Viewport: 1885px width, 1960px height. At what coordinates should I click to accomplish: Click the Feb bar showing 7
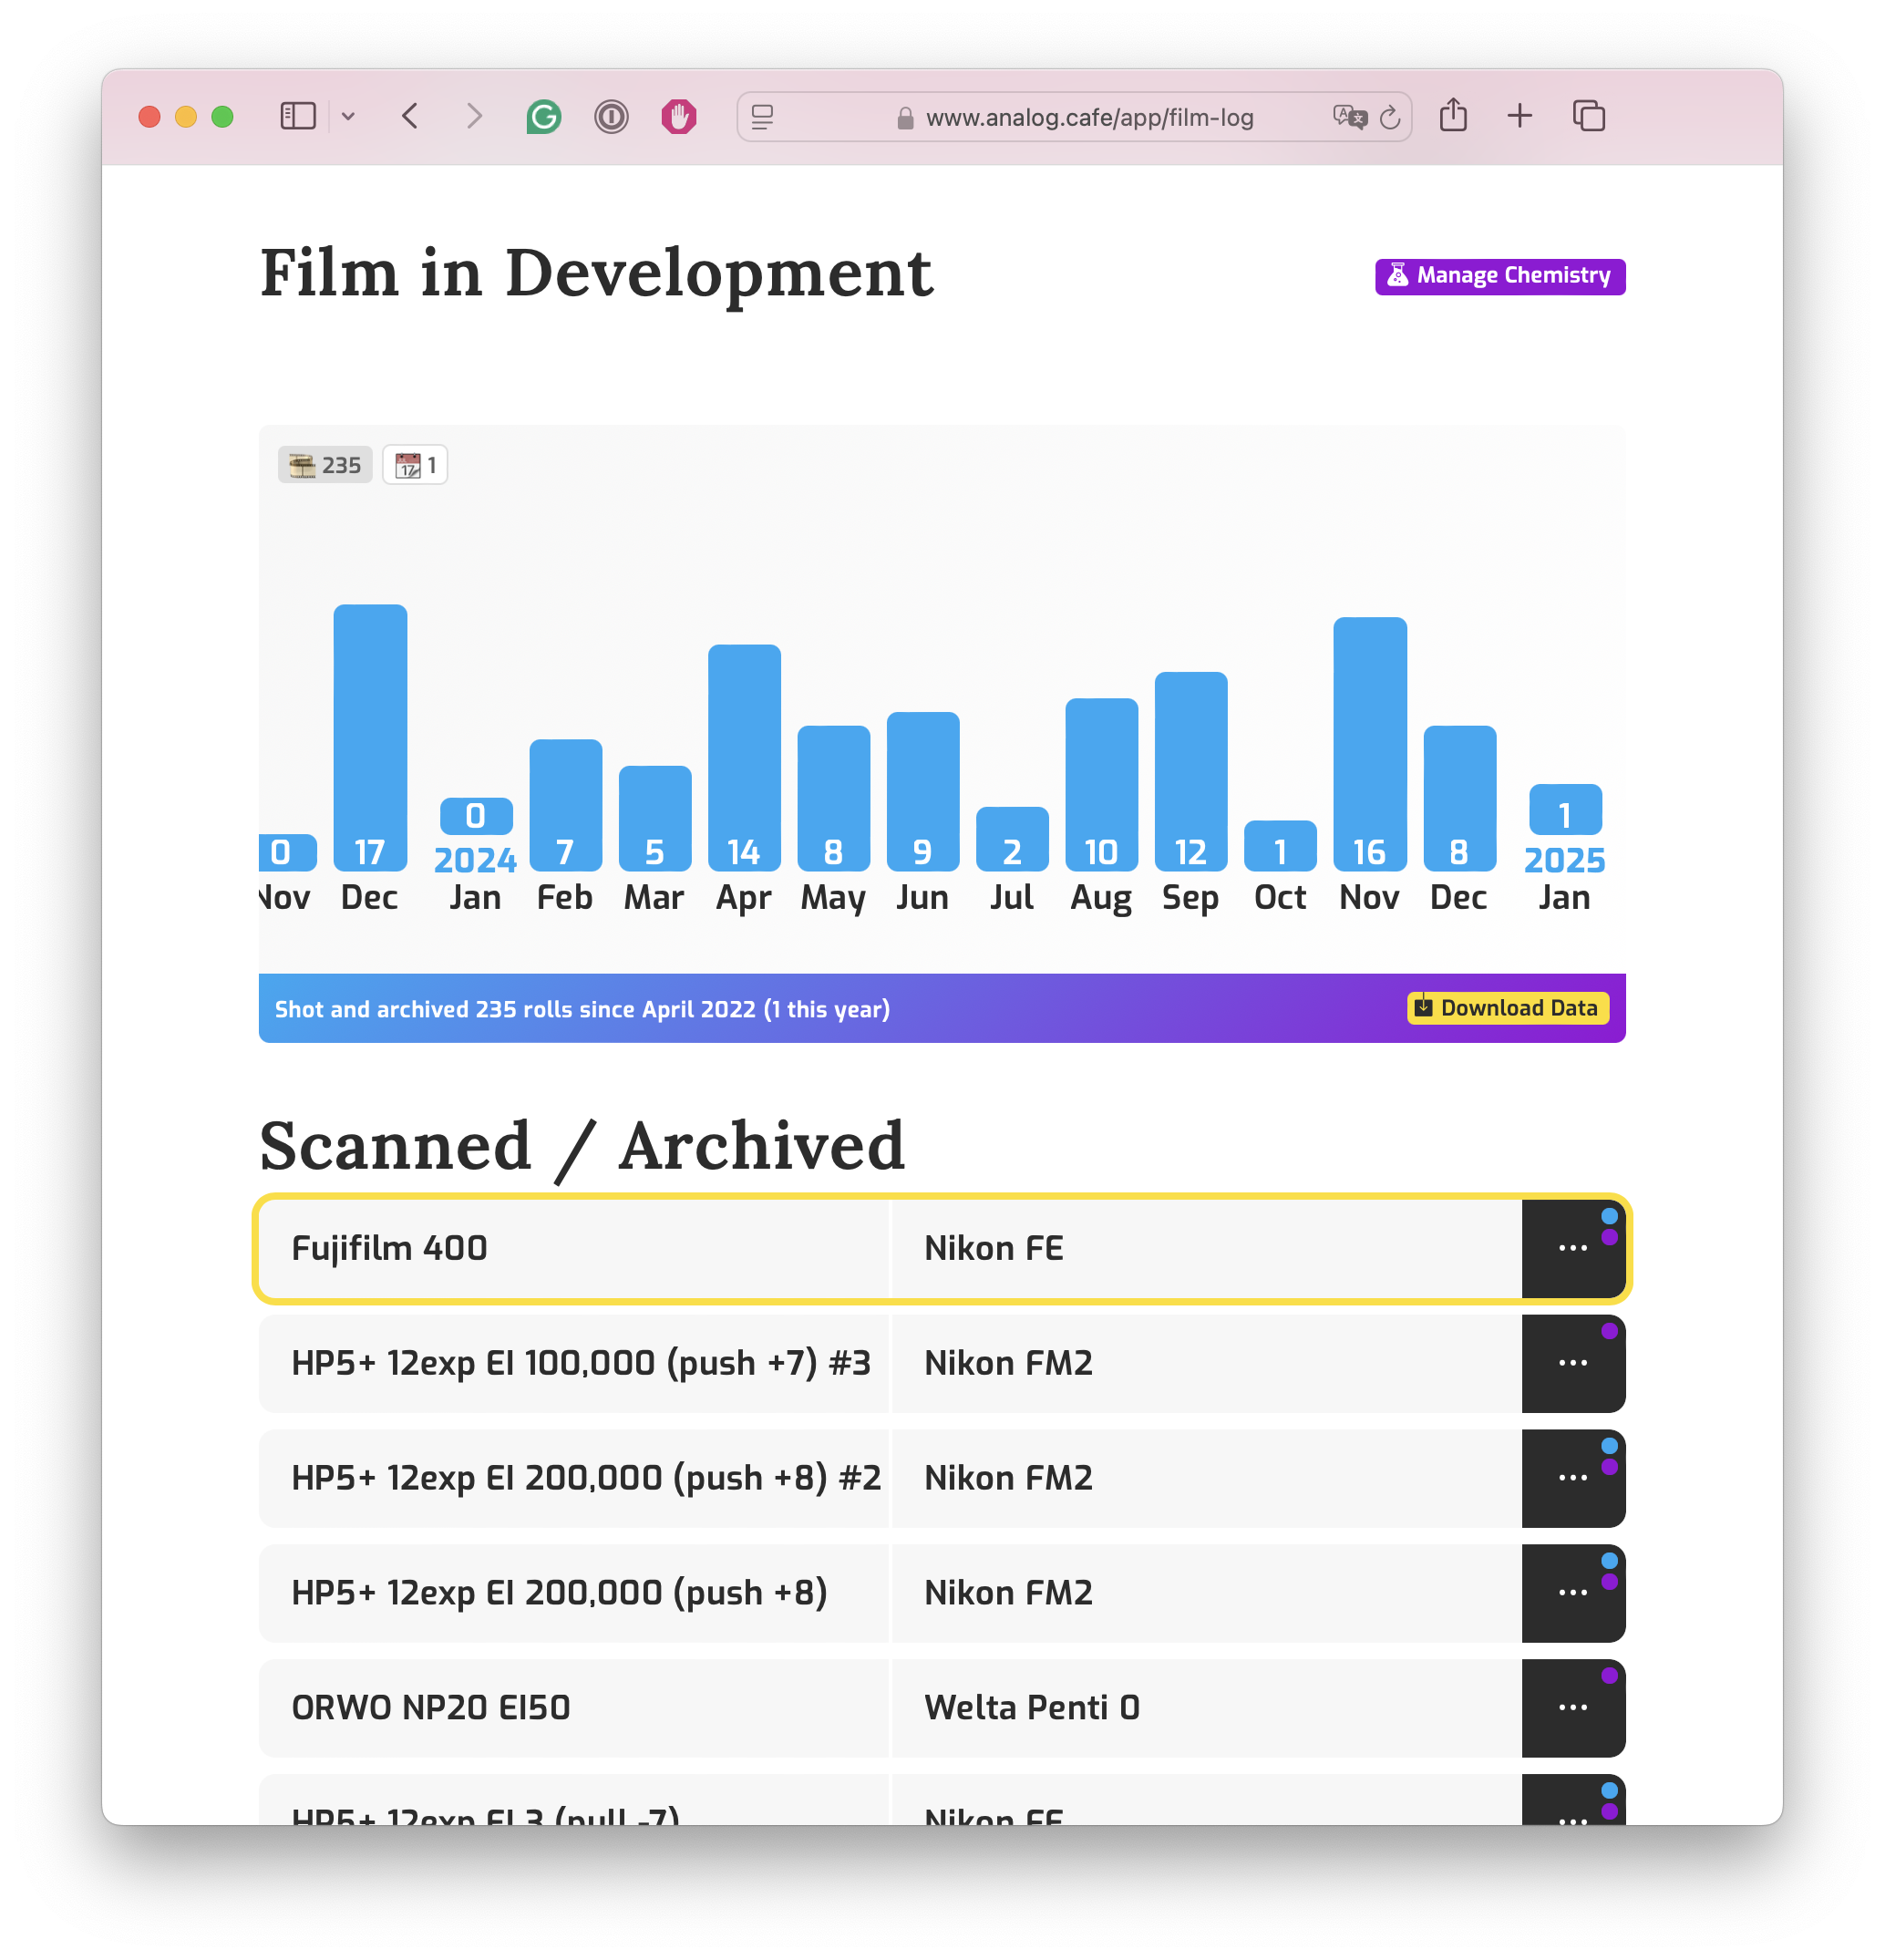click(566, 805)
